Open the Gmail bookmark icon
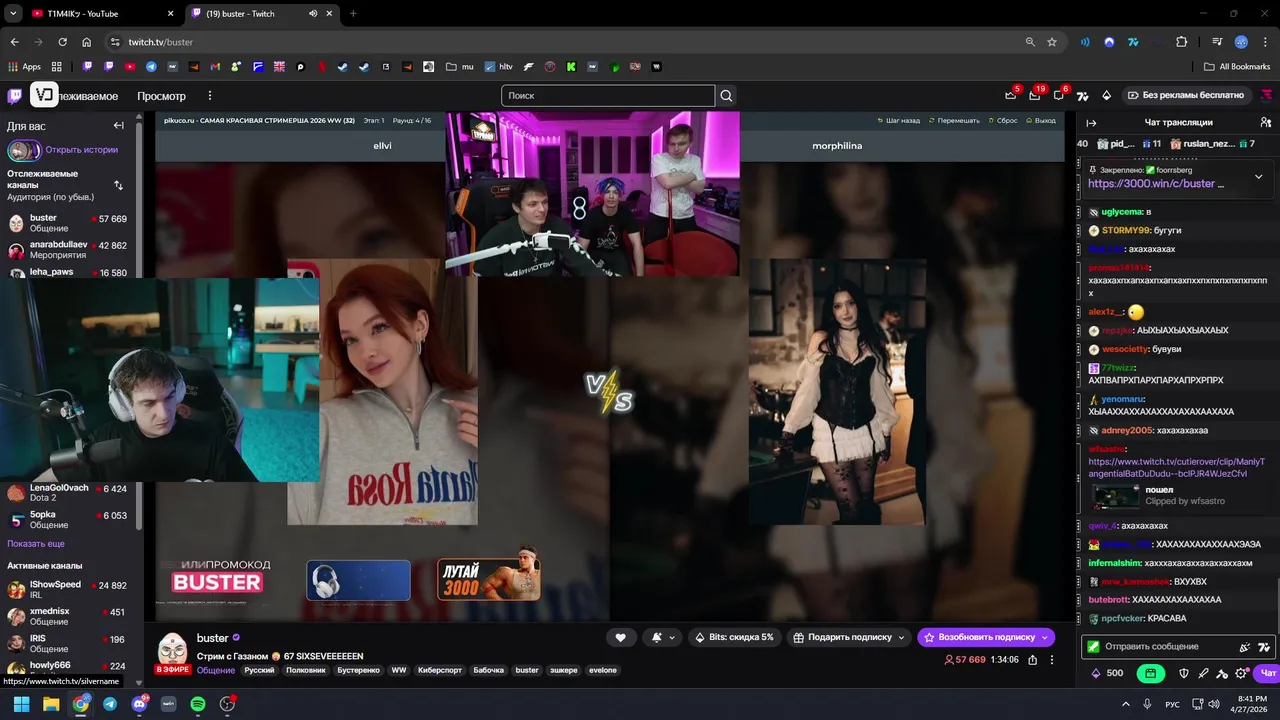Image resolution: width=1280 pixels, height=720 pixels. click(x=215, y=67)
